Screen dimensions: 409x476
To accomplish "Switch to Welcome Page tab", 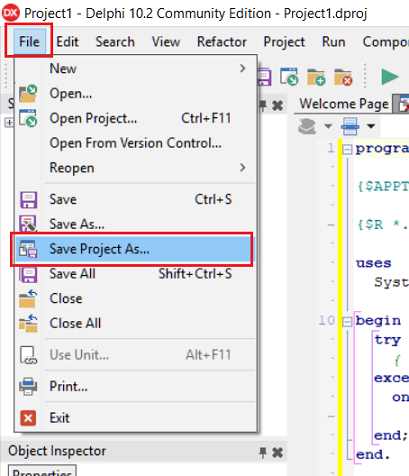I will click(344, 104).
